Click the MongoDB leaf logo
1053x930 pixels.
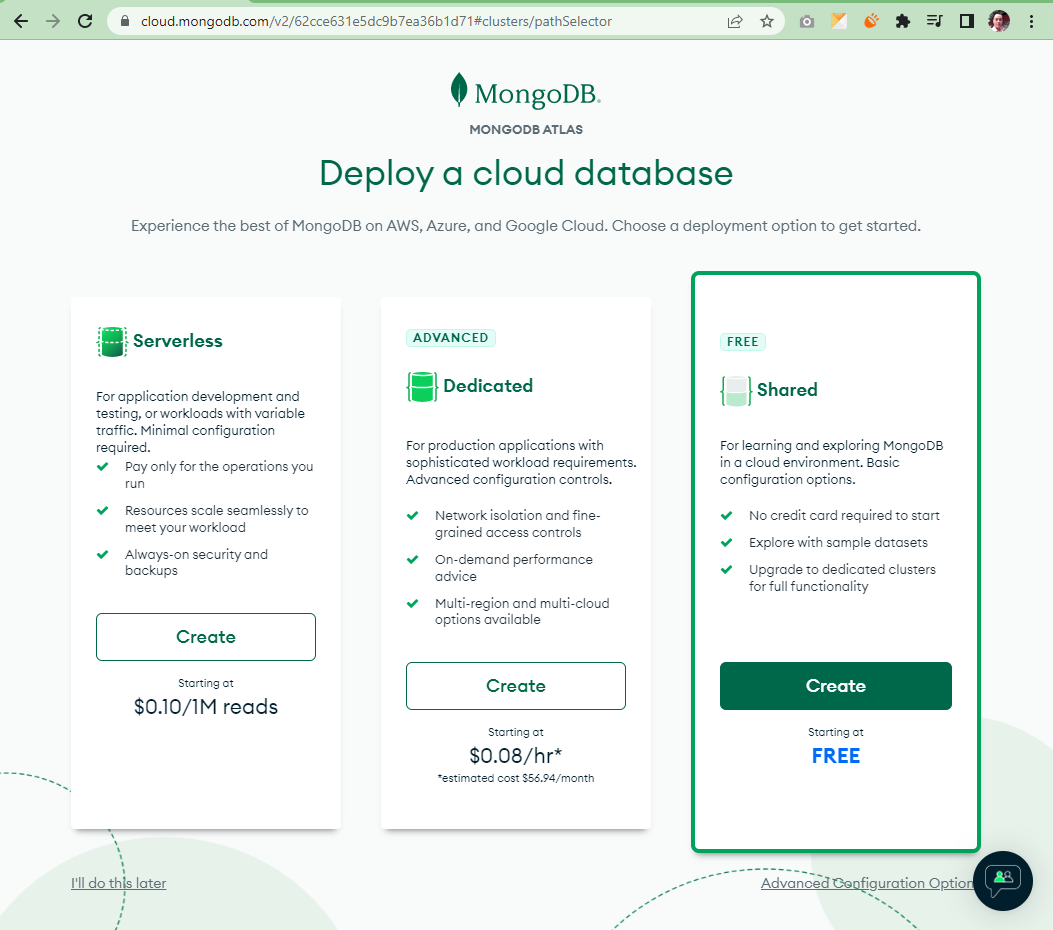(459, 90)
